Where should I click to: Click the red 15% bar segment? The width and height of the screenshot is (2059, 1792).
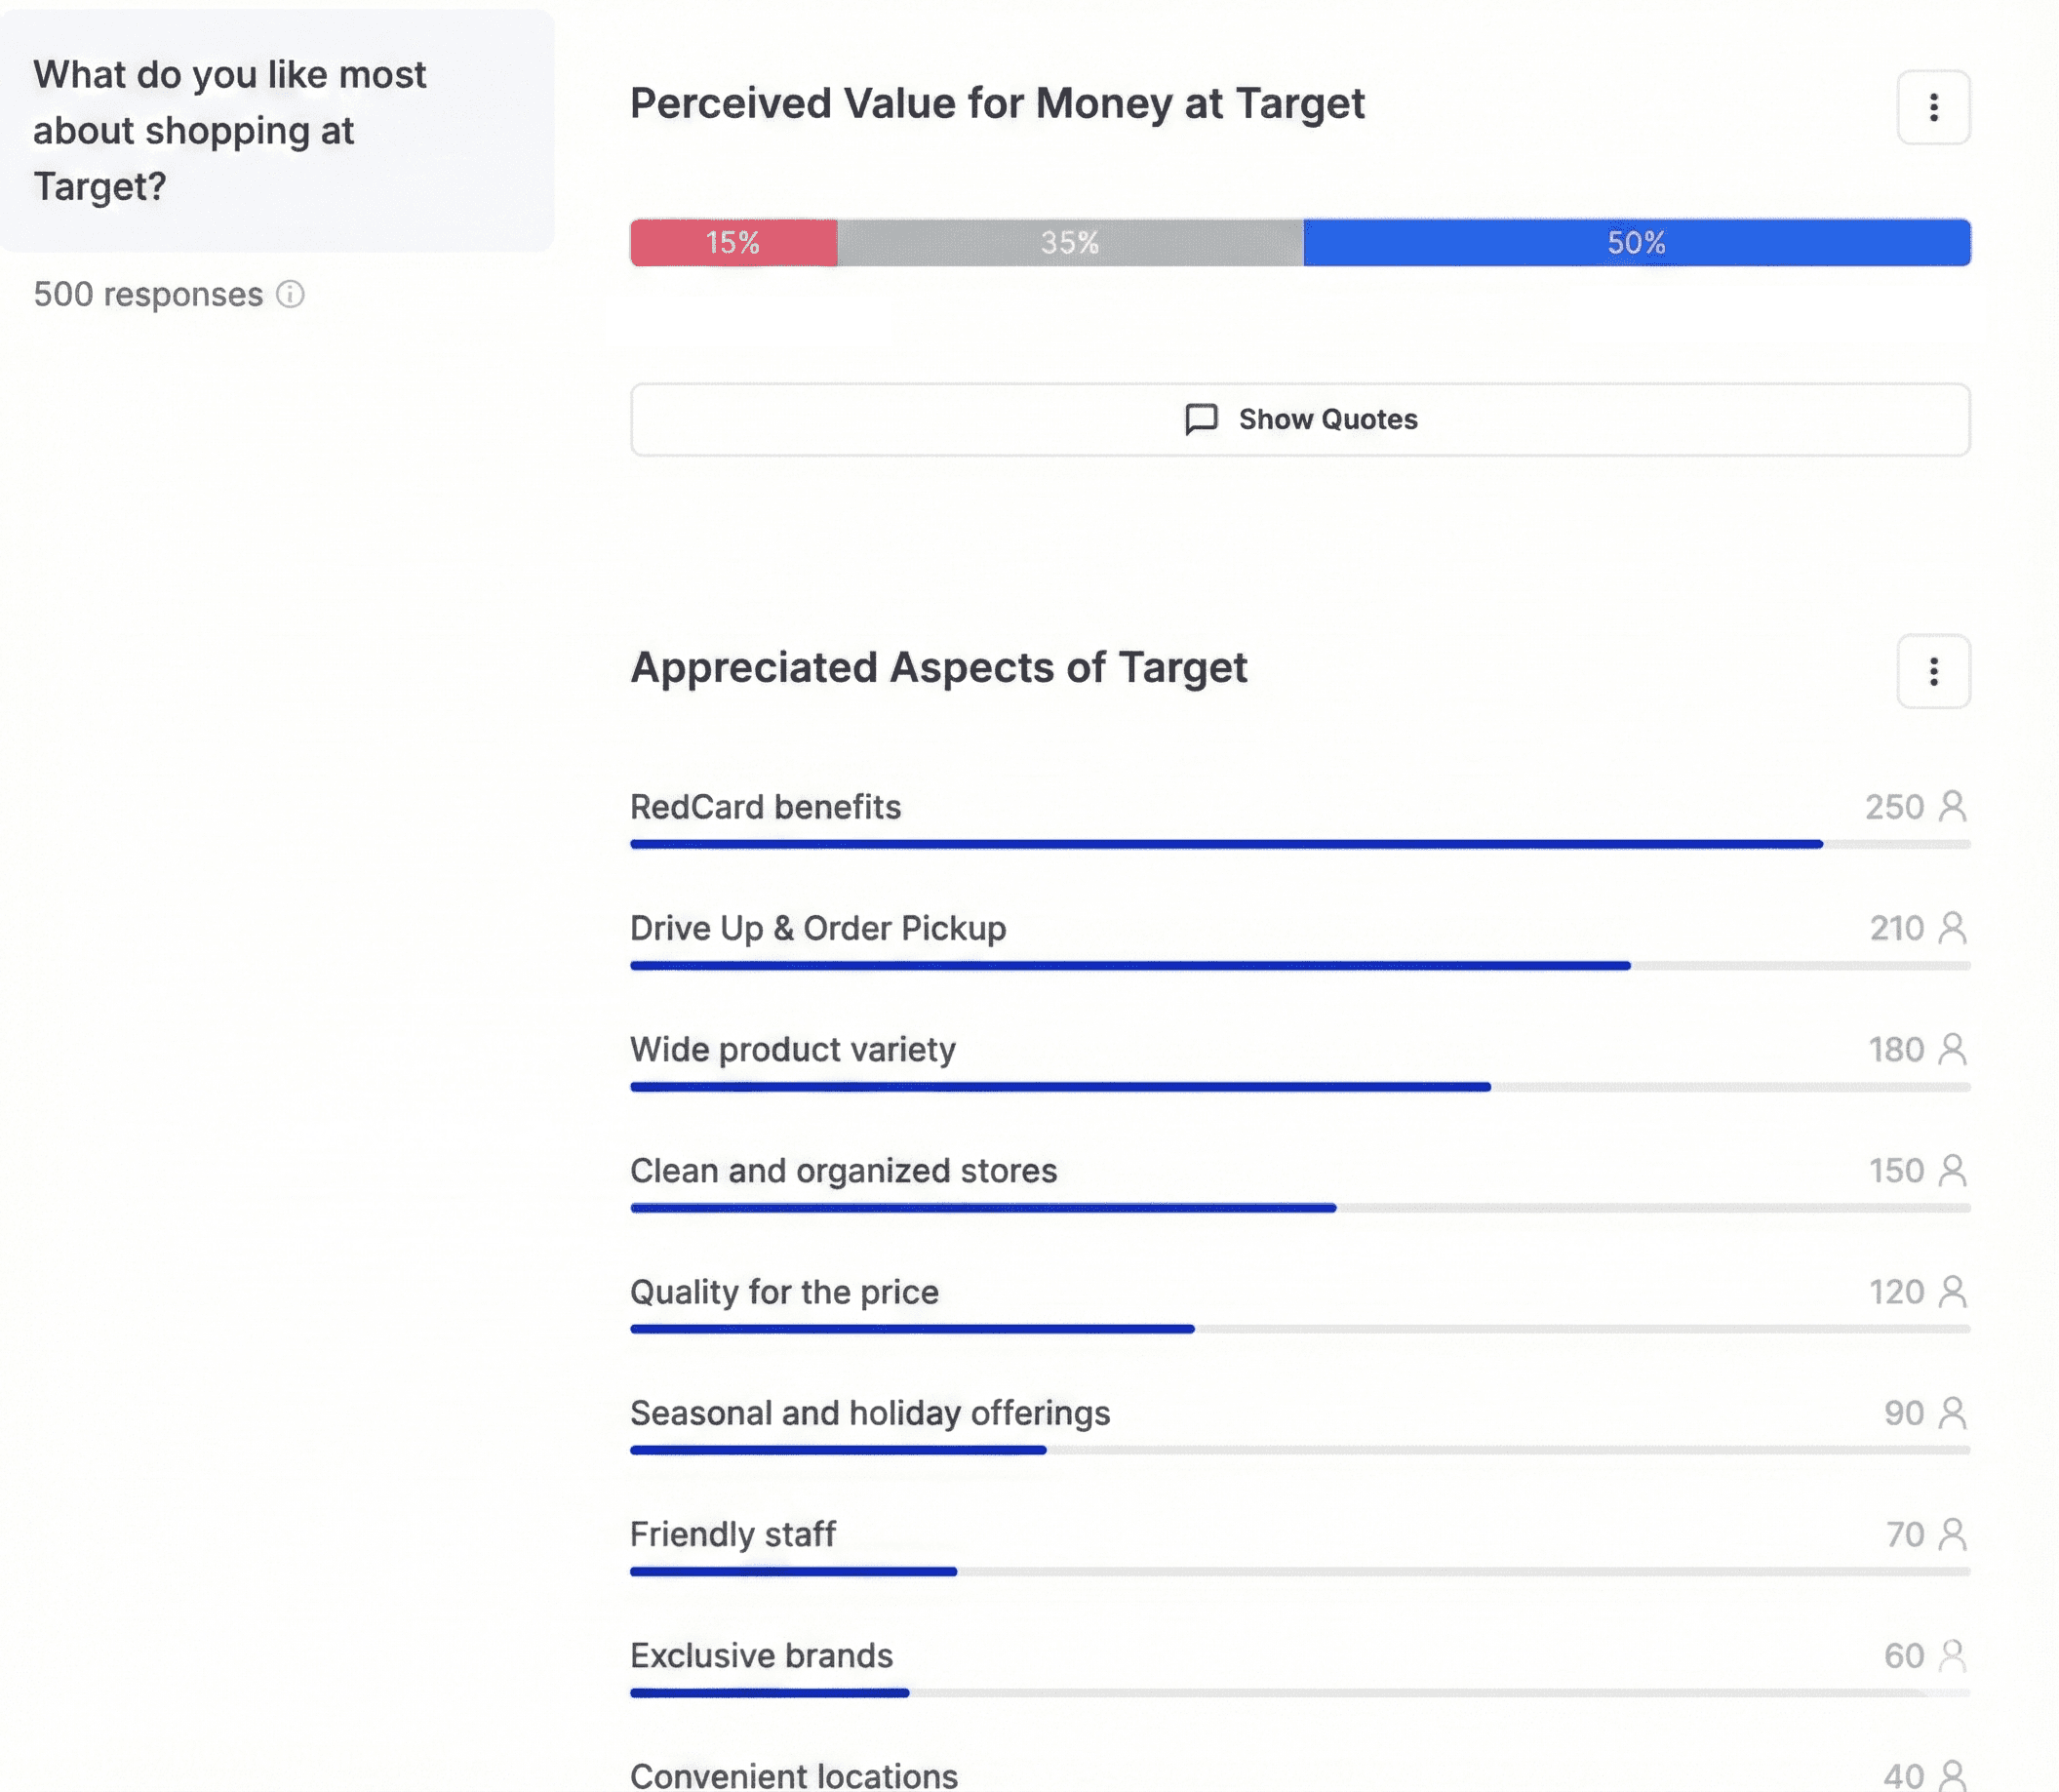733,242
